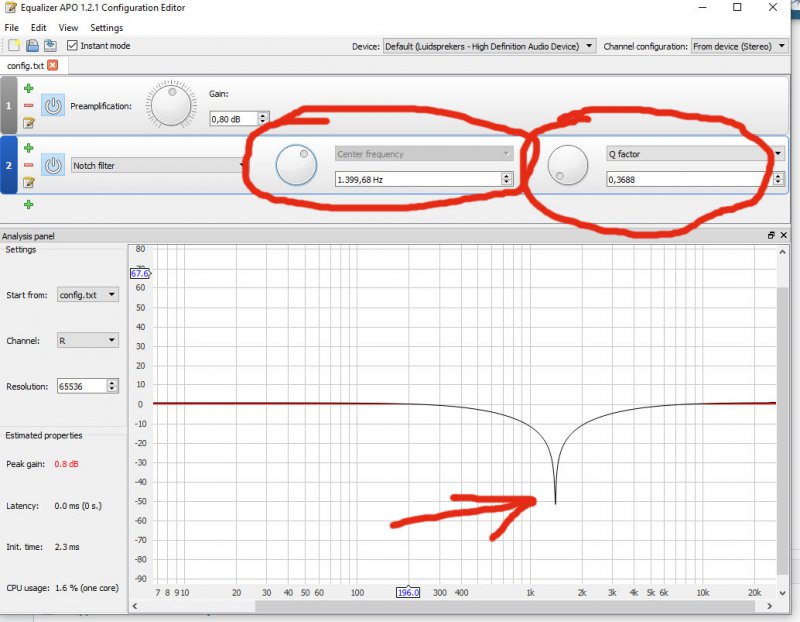Close the Configuration Editor window
The image size is (800, 622).
pyautogui.click(x=772, y=7)
